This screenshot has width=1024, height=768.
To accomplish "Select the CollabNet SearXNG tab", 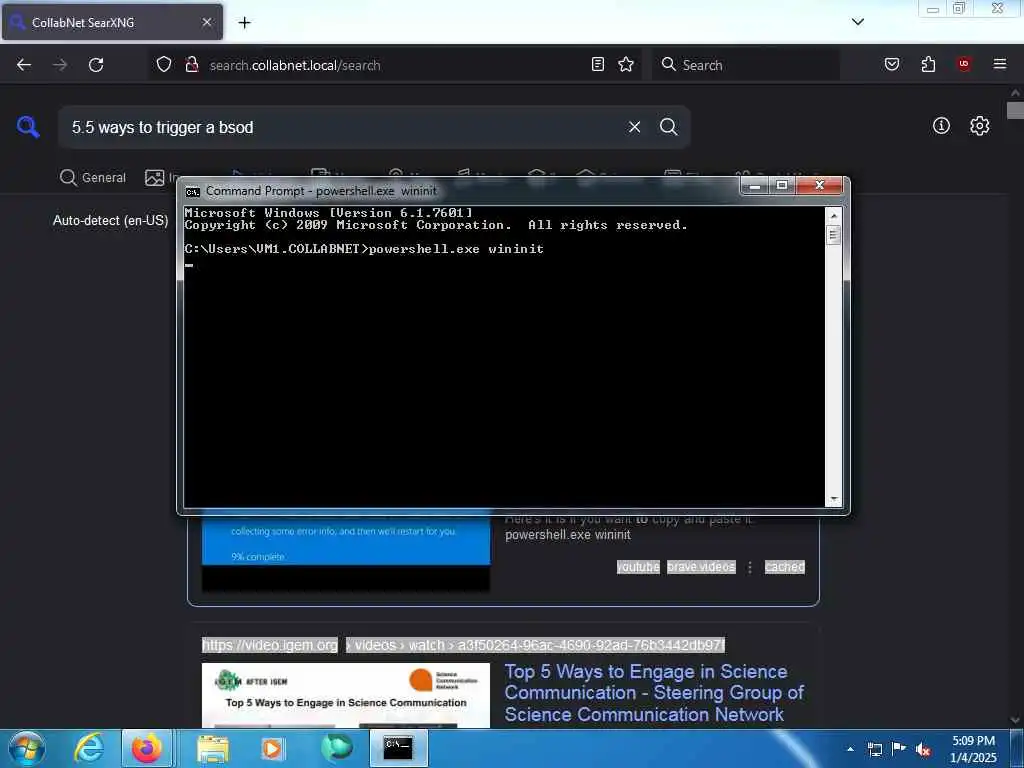I will click(x=112, y=22).
